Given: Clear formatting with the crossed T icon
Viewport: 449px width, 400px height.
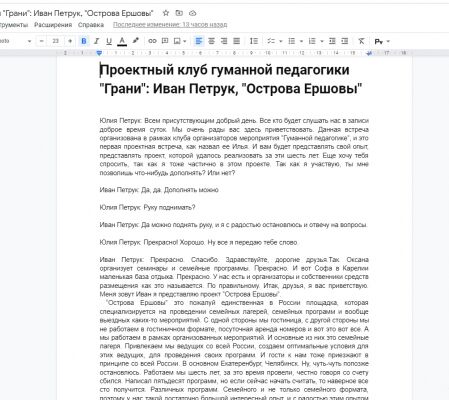Looking at the screenshot, I should (361, 41).
